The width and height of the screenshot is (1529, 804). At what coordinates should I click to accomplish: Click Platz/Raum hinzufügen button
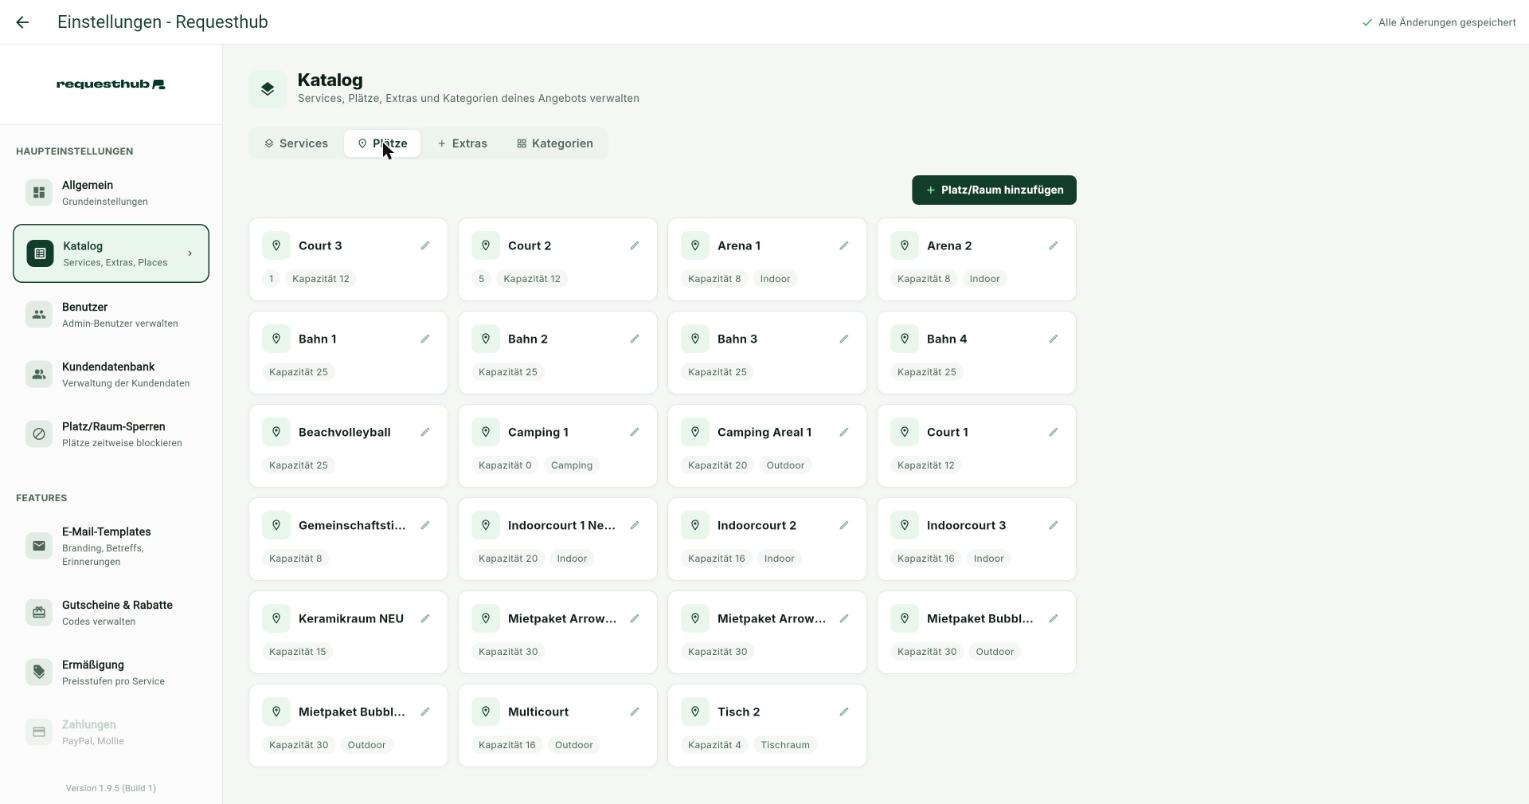pyautogui.click(x=994, y=190)
